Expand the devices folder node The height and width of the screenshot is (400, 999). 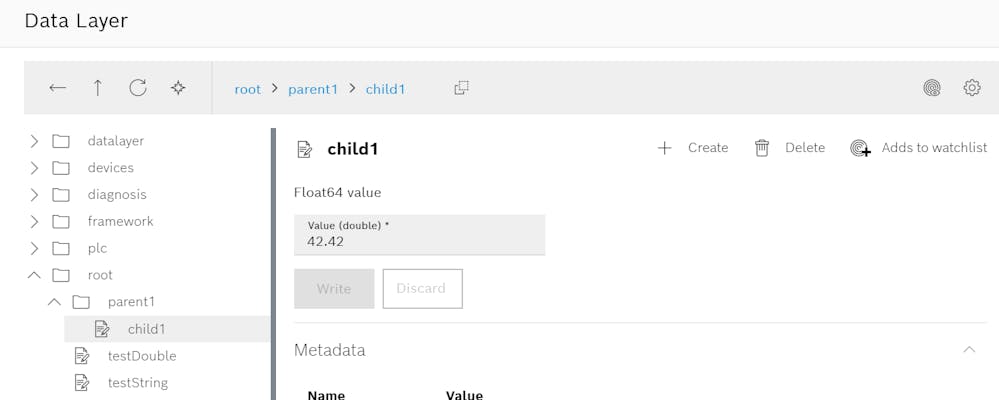click(34, 168)
